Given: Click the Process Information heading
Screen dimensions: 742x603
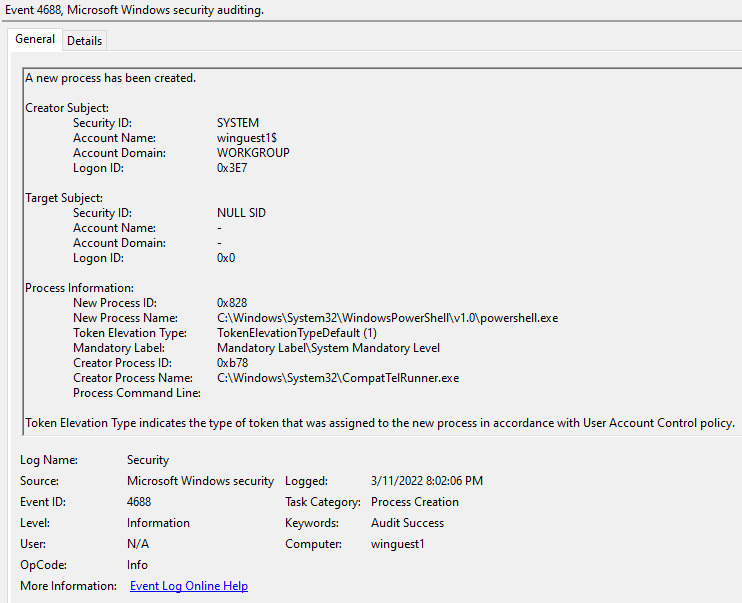Looking at the screenshot, I should click(x=80, y=288).
